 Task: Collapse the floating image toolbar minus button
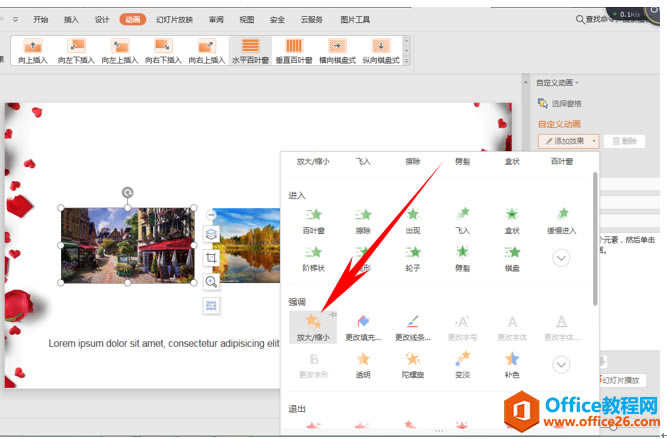point(211,215)
